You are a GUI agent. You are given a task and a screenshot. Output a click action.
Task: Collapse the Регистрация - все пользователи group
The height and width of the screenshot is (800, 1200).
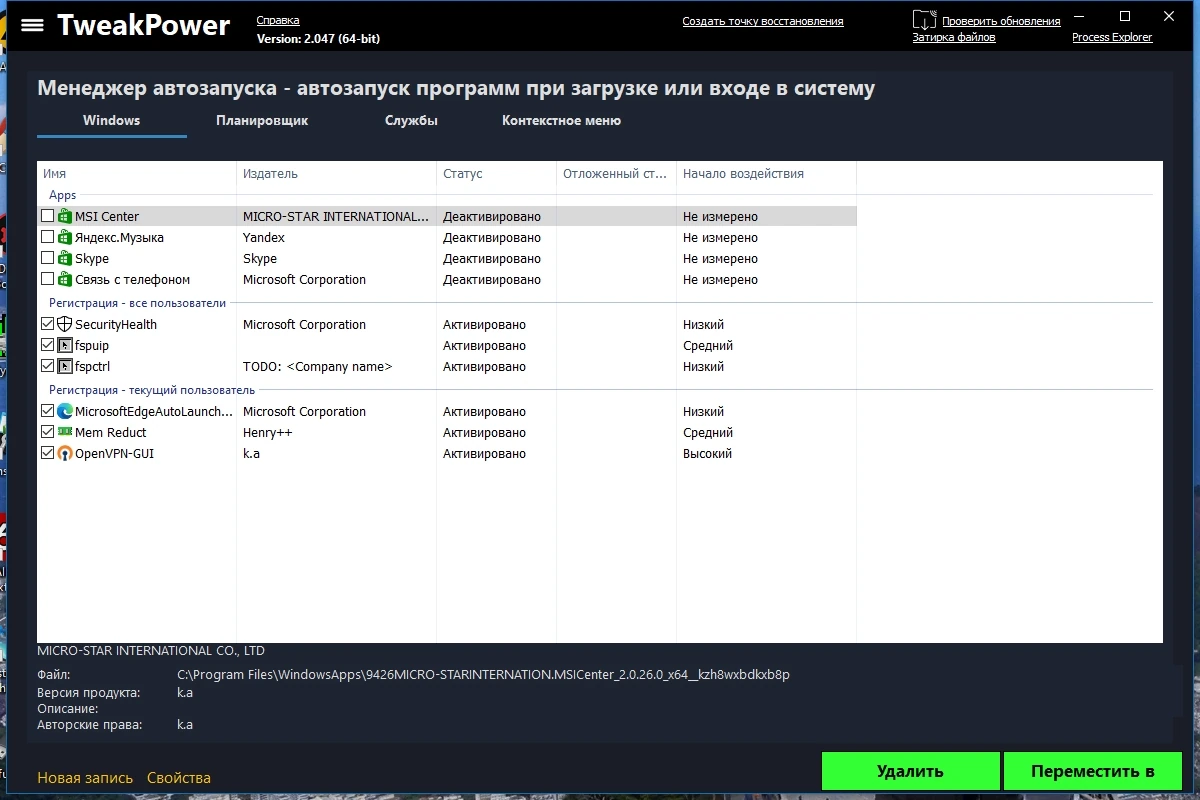[x=138, y=302]
